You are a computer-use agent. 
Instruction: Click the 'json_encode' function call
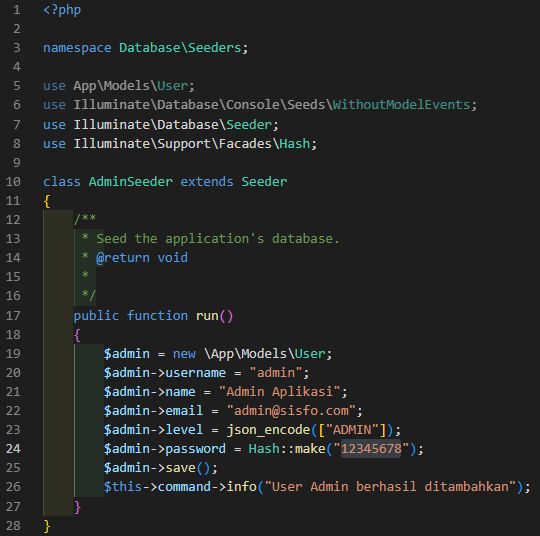tap(268, 430)
